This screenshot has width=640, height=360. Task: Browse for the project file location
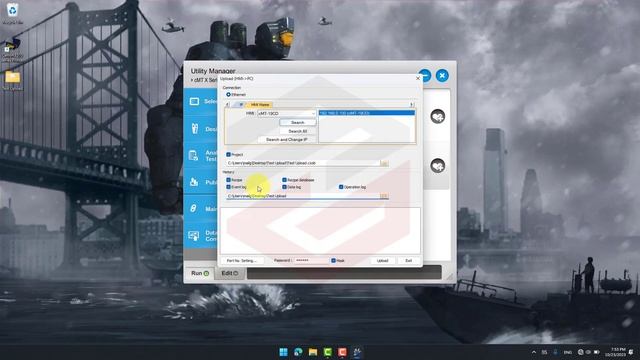pyautogui.click(x=384, y=163)
